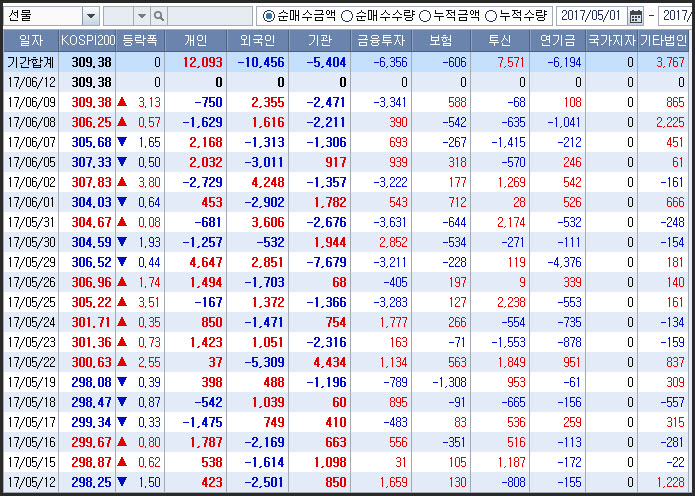The height and width of the screenshot is (496, 695).
Task: Click the empty name field after search icon
Action: pos(210,16)
